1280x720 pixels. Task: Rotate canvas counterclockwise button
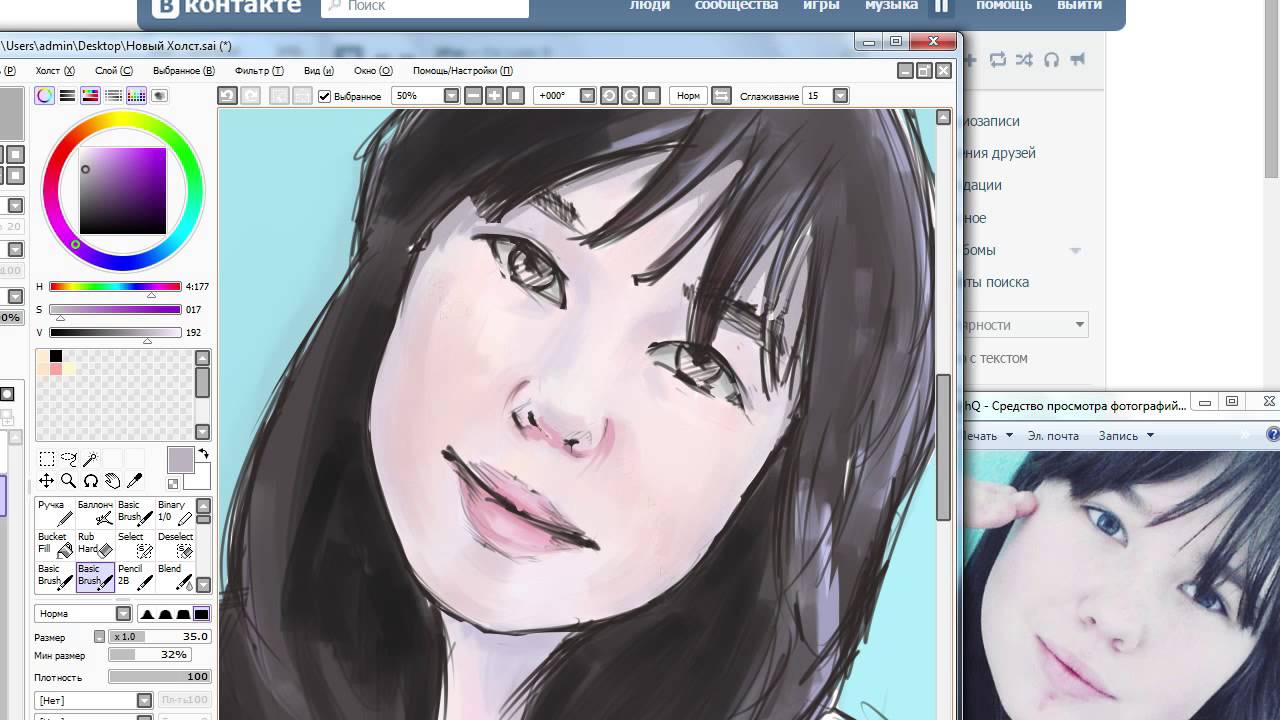pyautogui.click(x=609, y=96)
